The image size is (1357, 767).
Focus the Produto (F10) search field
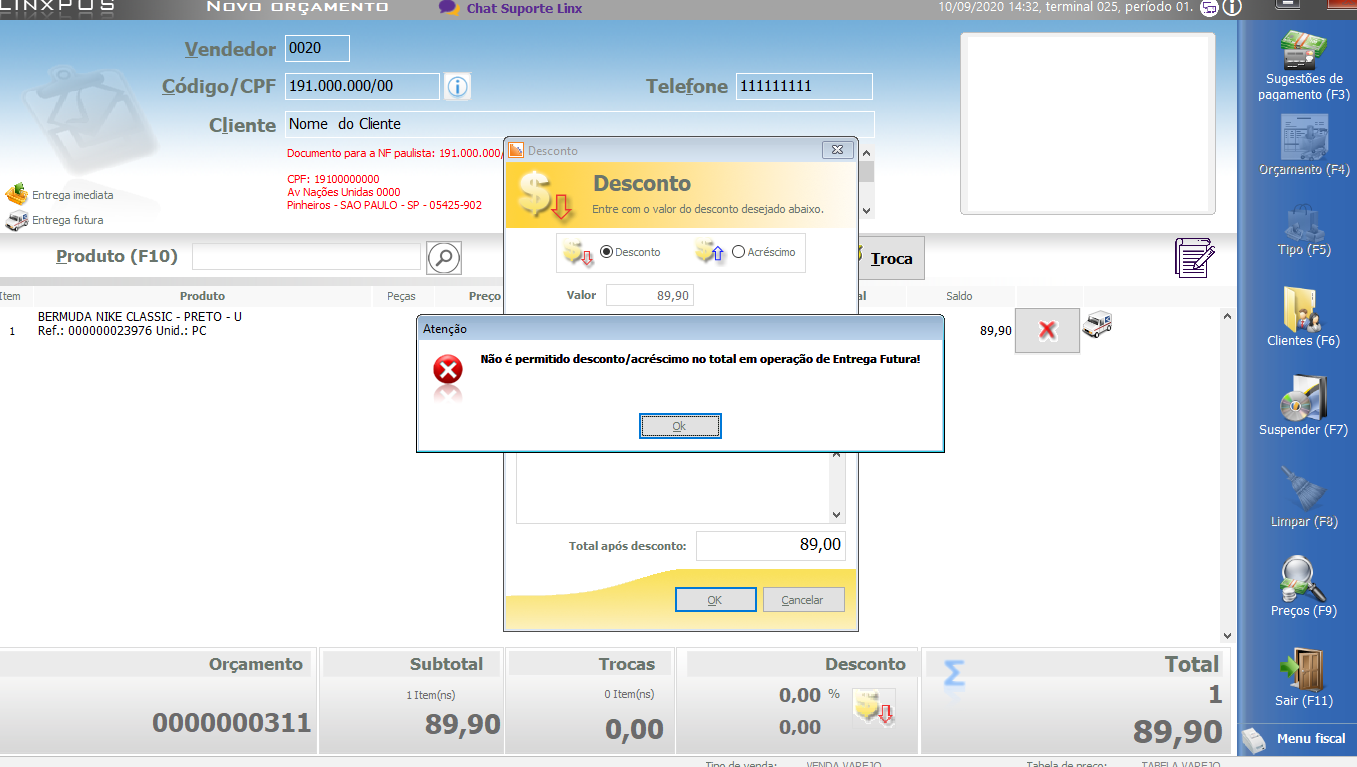tap(306, 257)
